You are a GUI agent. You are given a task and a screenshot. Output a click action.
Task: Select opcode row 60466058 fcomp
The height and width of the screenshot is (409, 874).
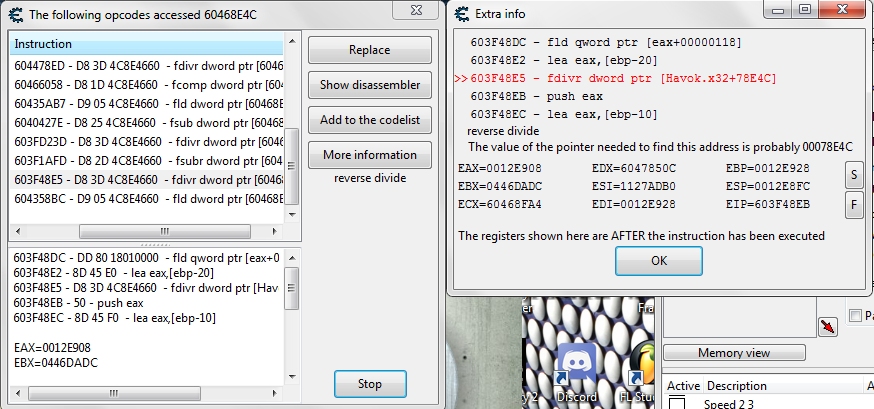[x=147, y=85]
